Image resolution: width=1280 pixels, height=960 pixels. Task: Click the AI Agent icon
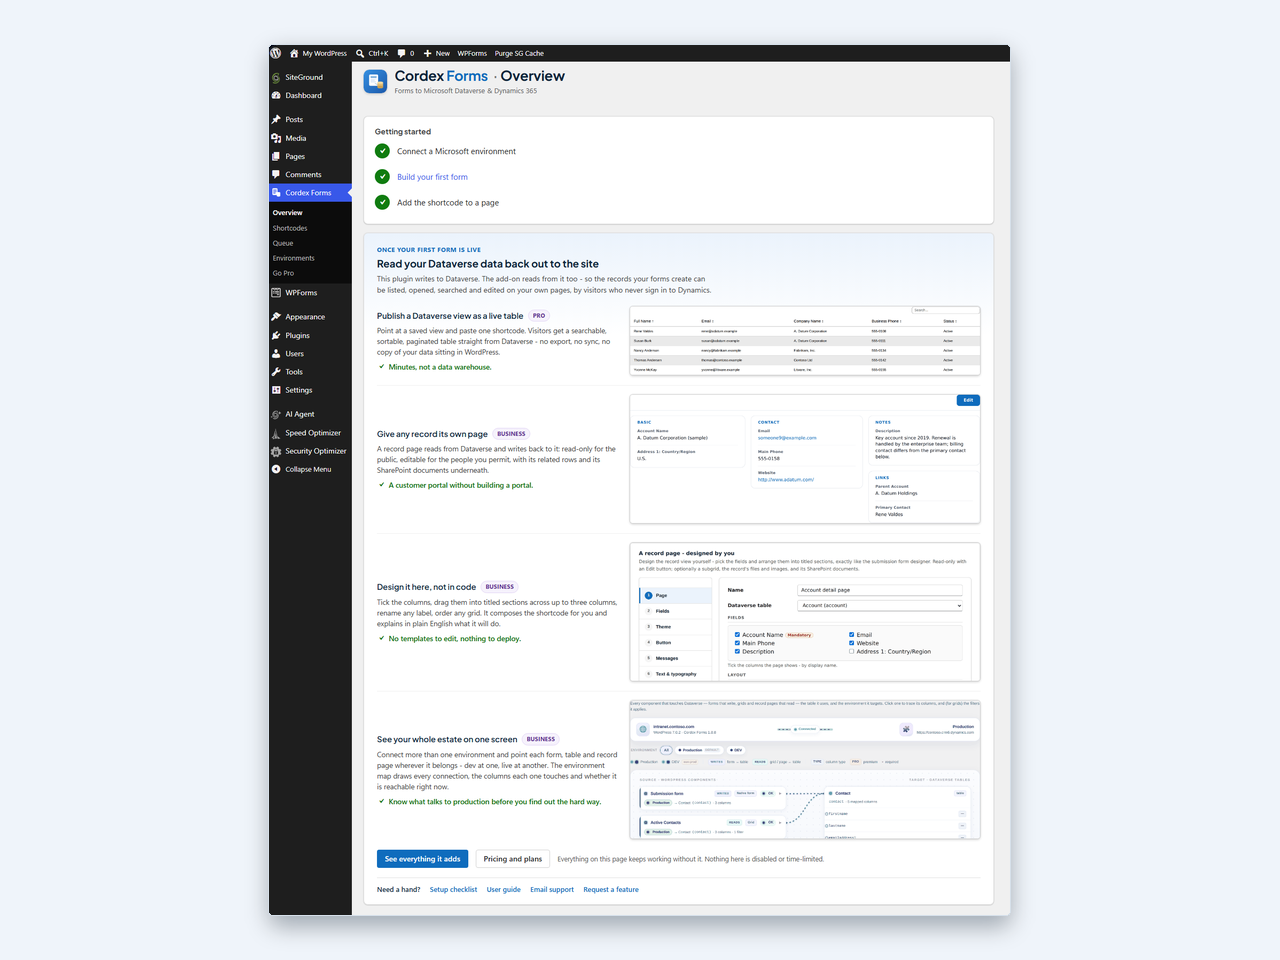coord(276,414)
